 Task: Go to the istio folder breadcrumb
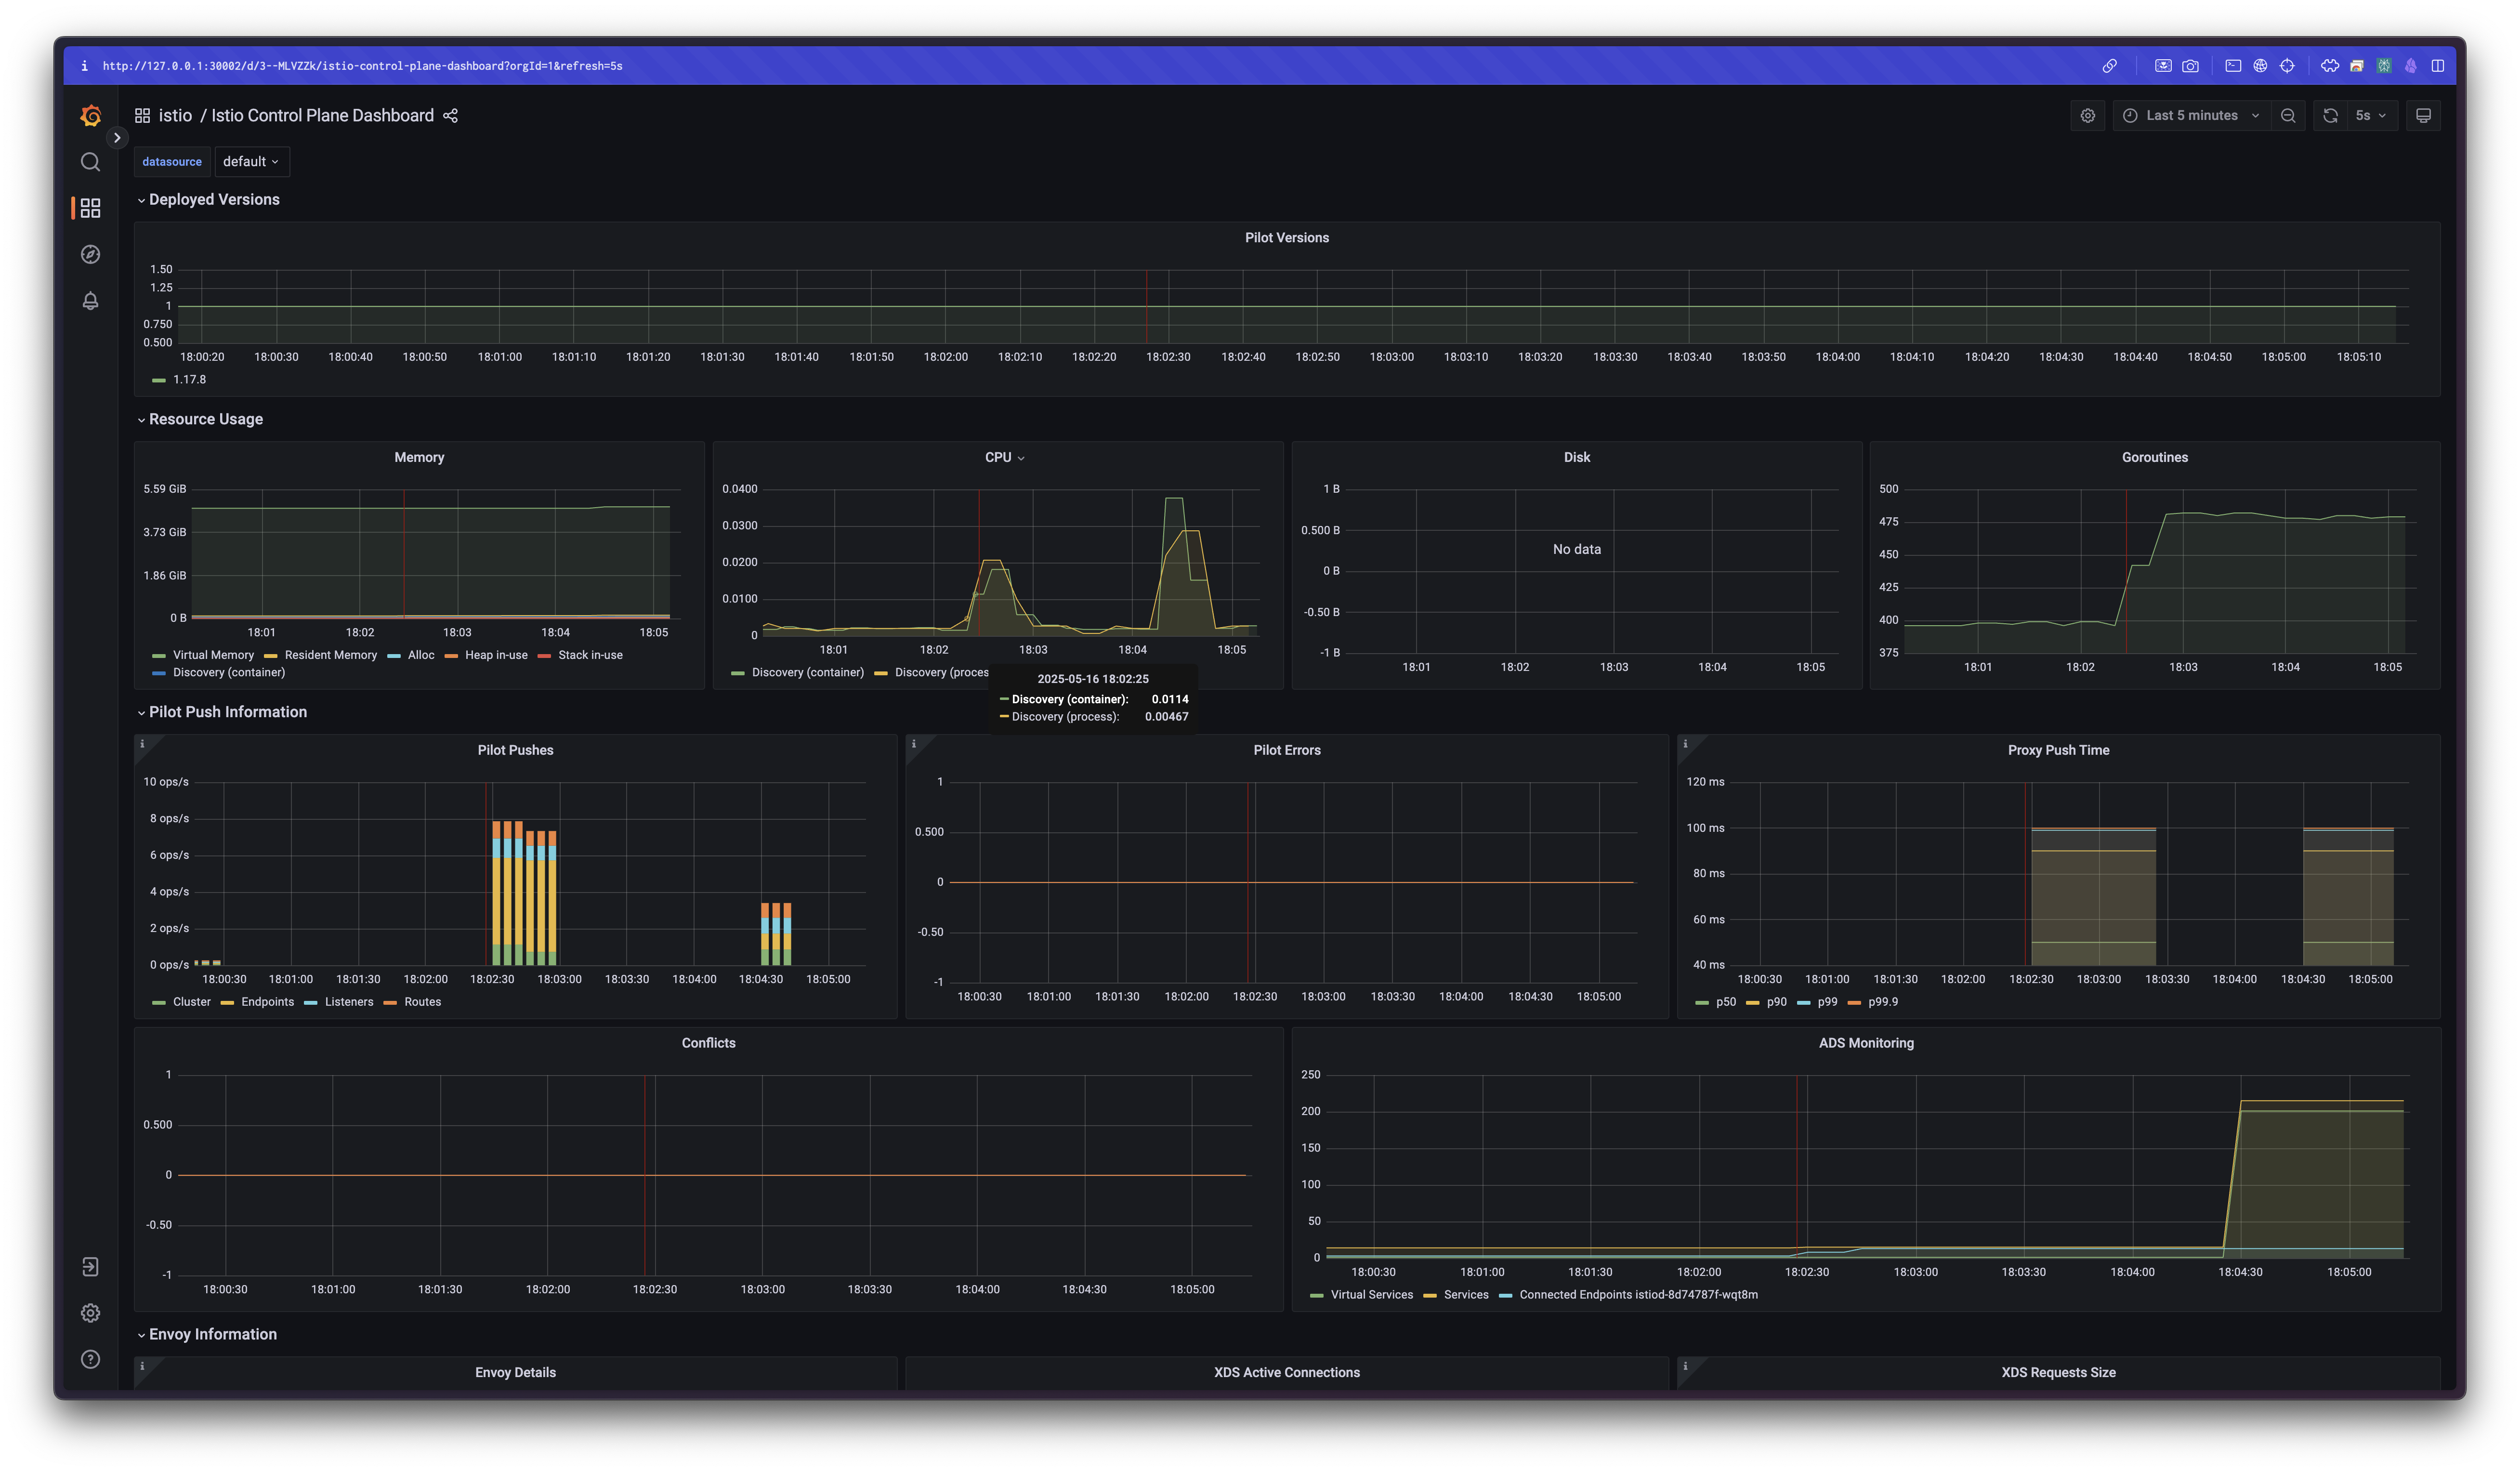[175, 116]
